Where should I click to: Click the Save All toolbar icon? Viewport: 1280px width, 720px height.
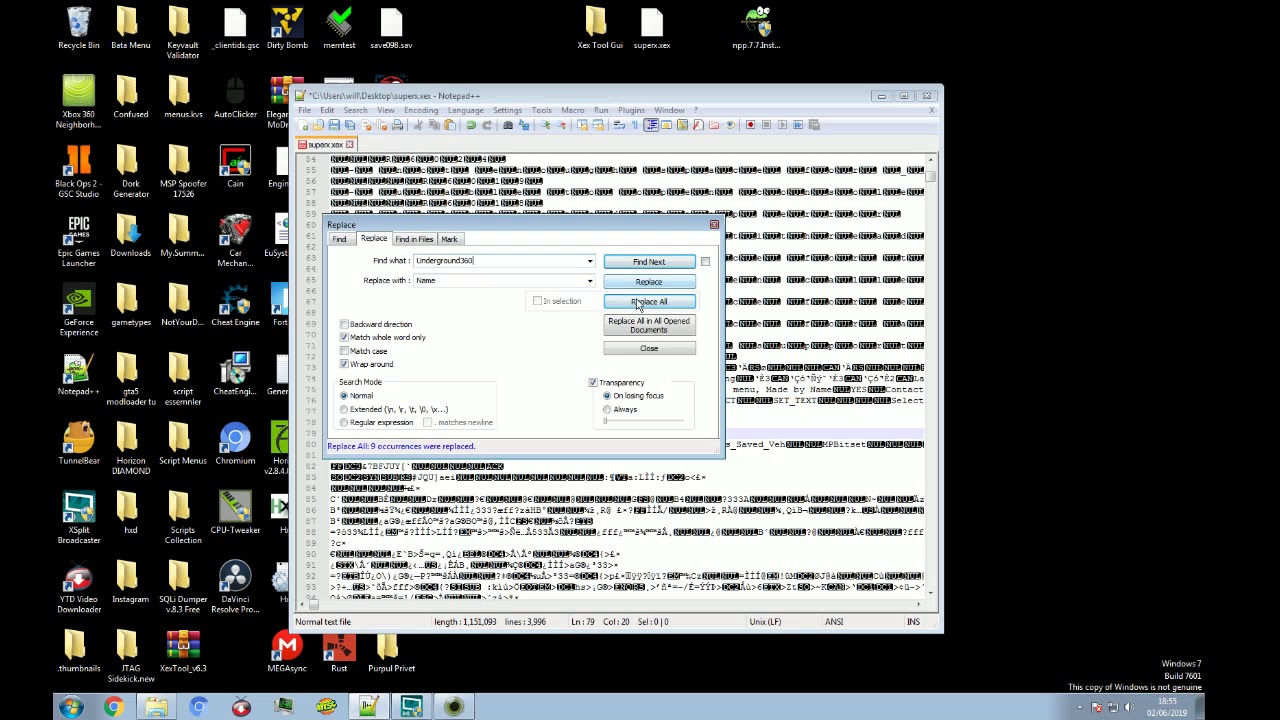[x=350, y=125]
